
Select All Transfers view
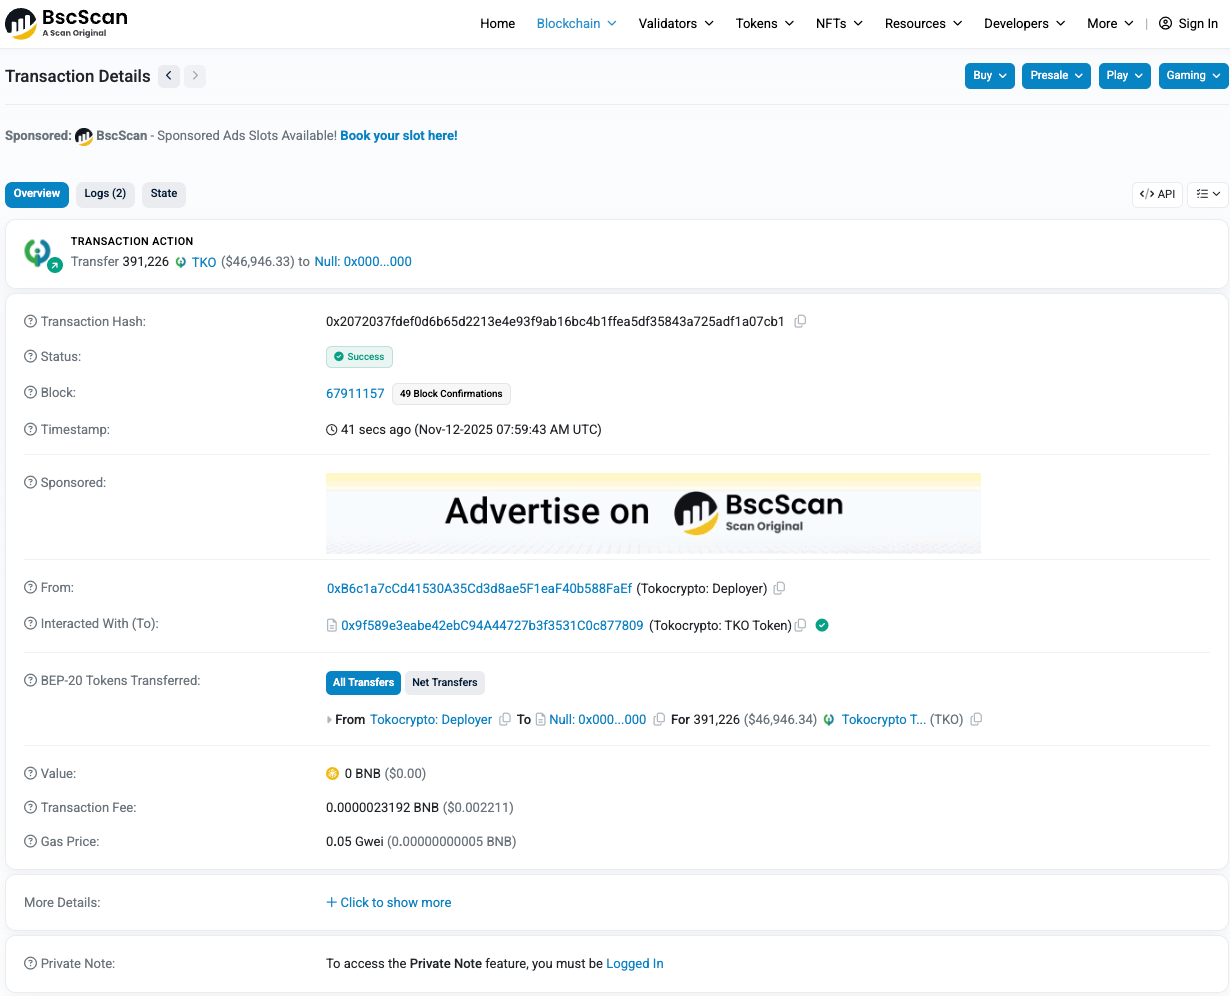pyautogui.click(x=363, y=683)
